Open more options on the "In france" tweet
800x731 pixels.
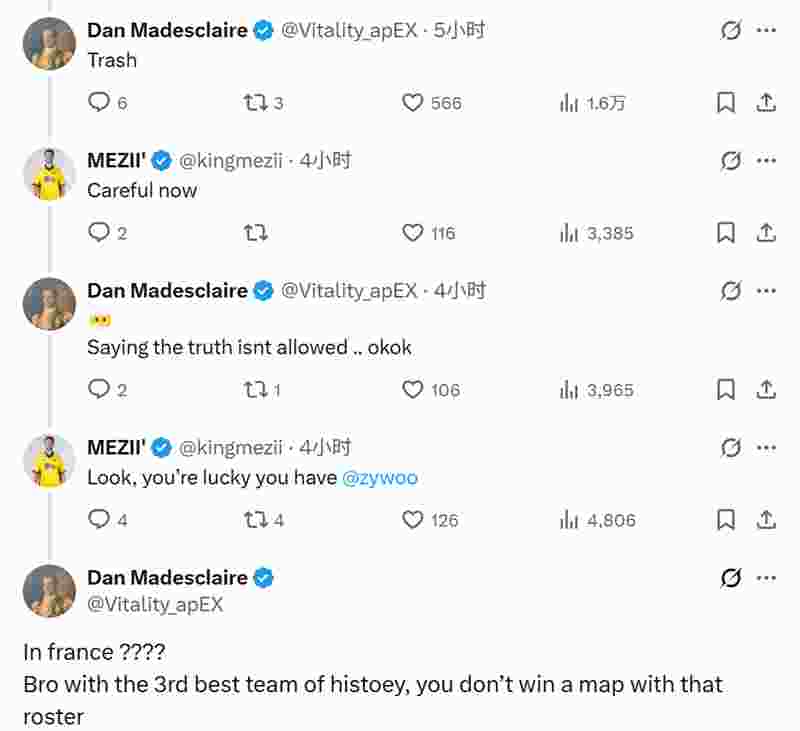point(766,578)
